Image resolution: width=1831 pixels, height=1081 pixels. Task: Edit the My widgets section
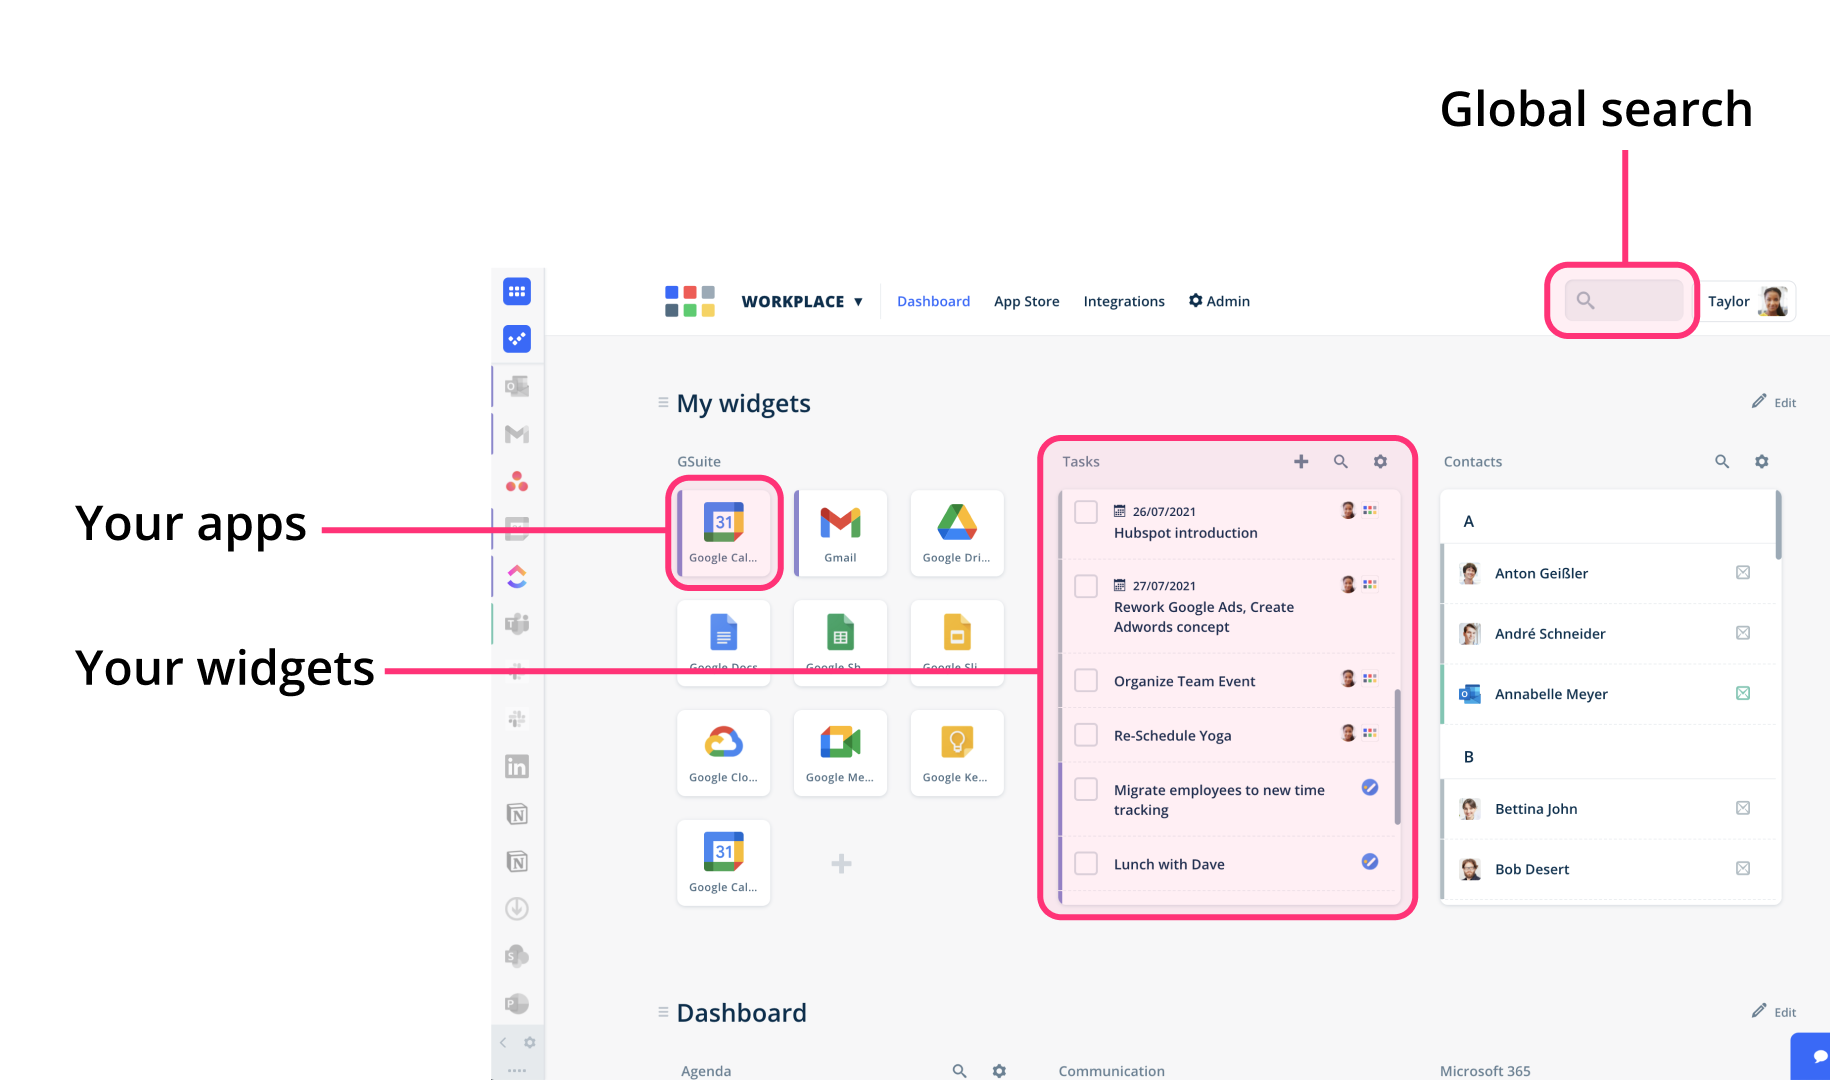pyautogui.click(x=1774, y=402)
